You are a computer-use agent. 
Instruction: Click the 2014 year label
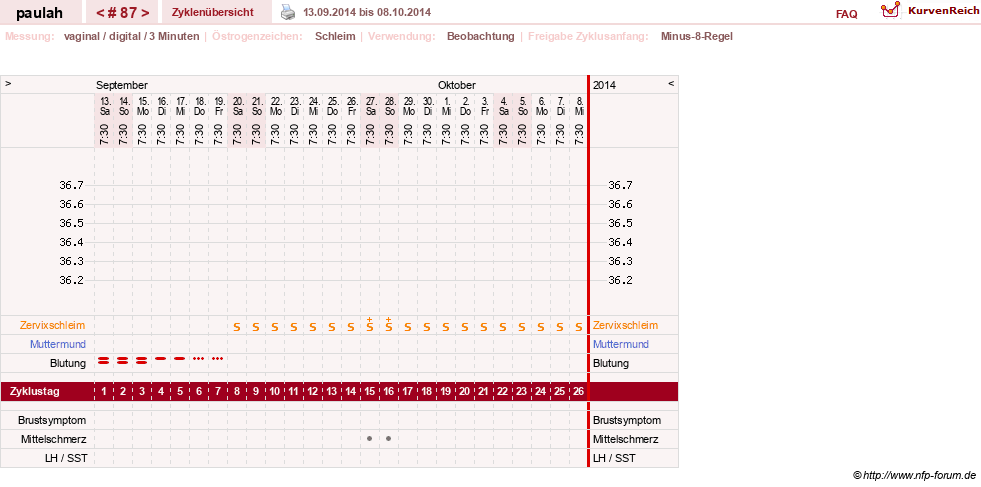click(x=604, y=85)
